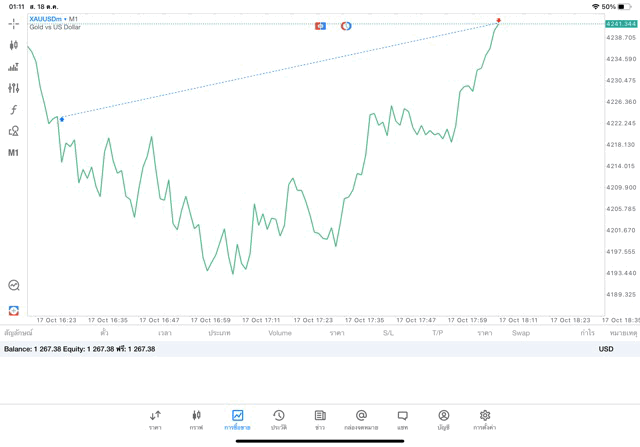Tap the circular chart icon at left bottom
The image size is (640, 447).
(x=14, y=286)
